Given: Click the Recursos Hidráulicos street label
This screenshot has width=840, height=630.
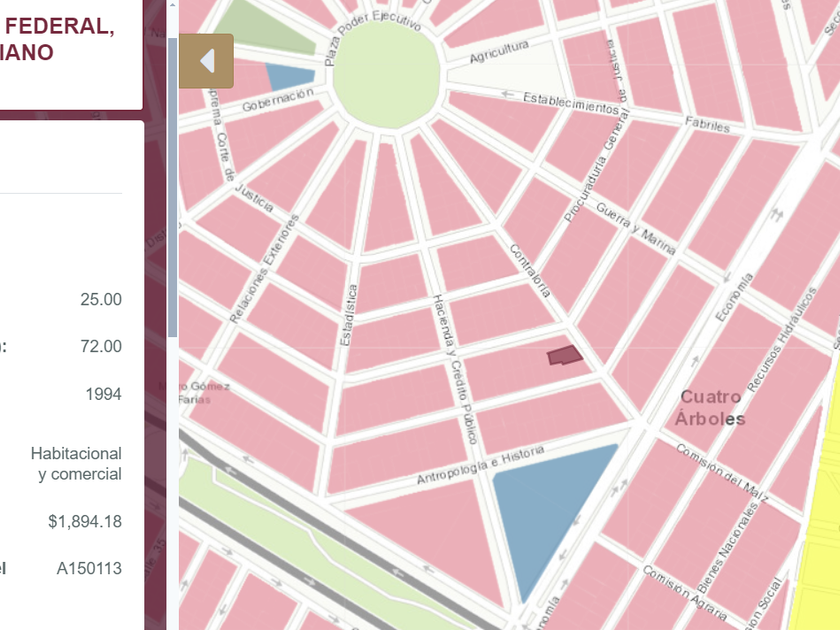Looking at the screenshot, I should click(x=782, y=339).
